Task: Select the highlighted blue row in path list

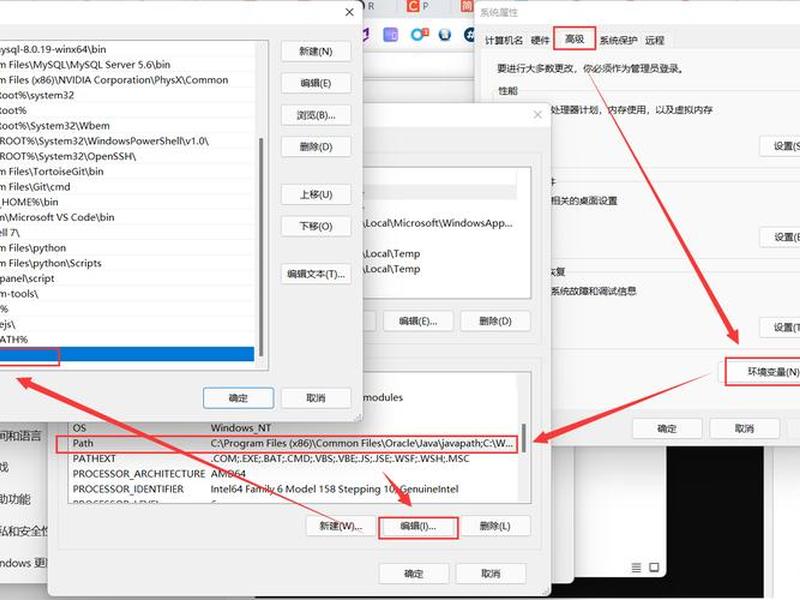Action: 127,355
